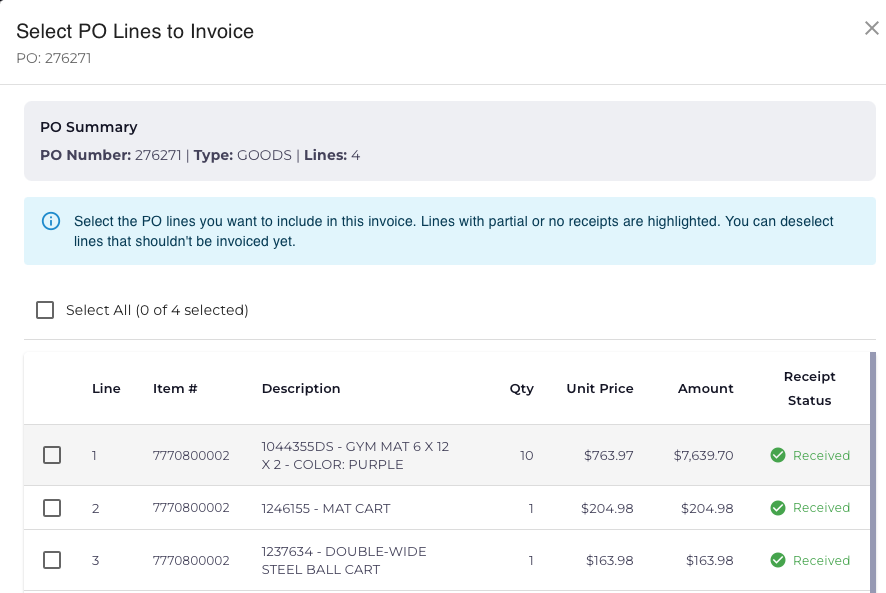
Task: Enable checkbox for Double-Wide Steel Ball Cart
Action: 52,560
